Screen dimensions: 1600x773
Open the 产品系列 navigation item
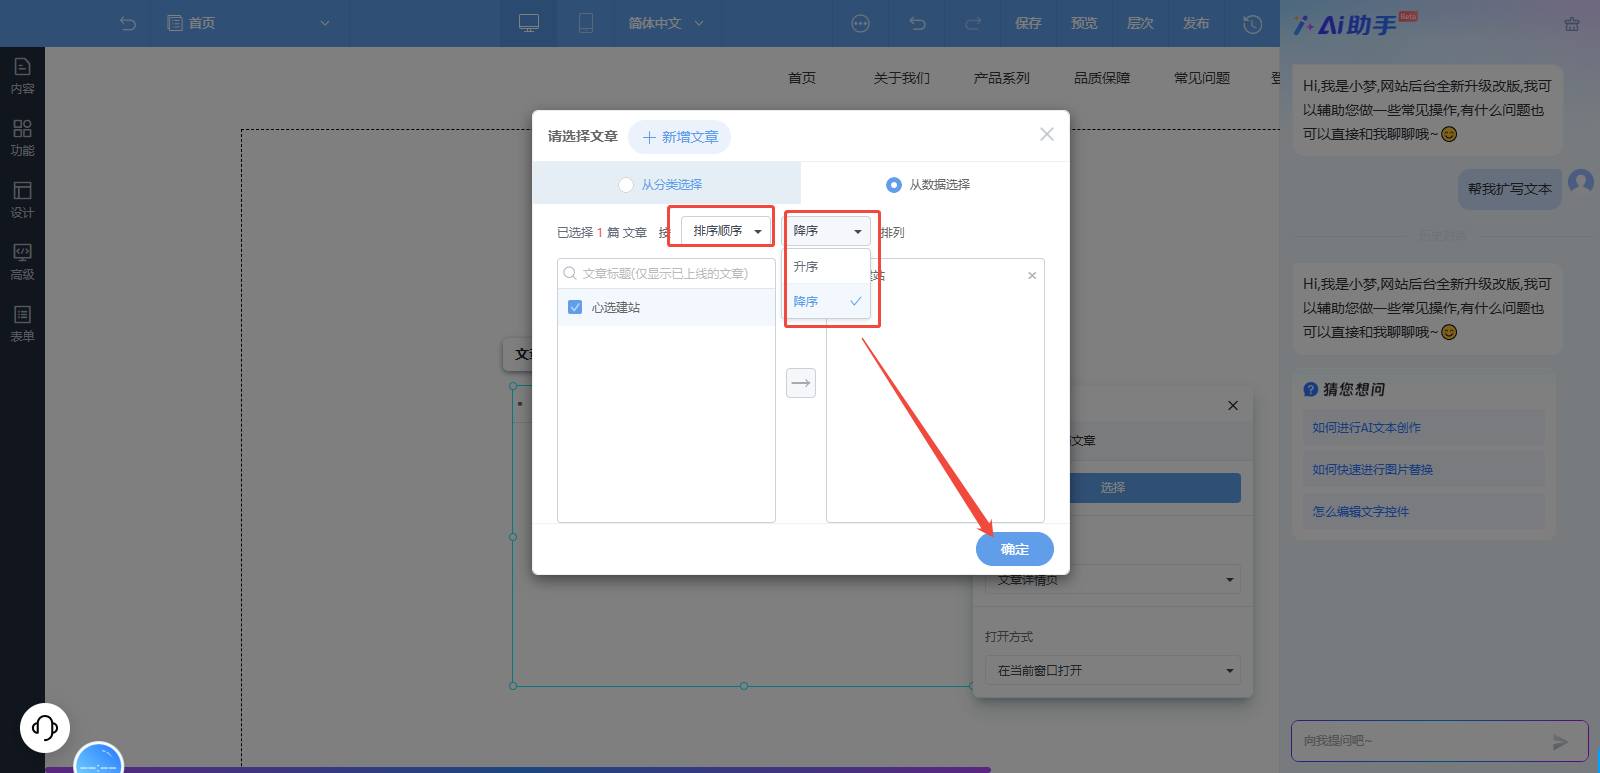point(1002,78)
